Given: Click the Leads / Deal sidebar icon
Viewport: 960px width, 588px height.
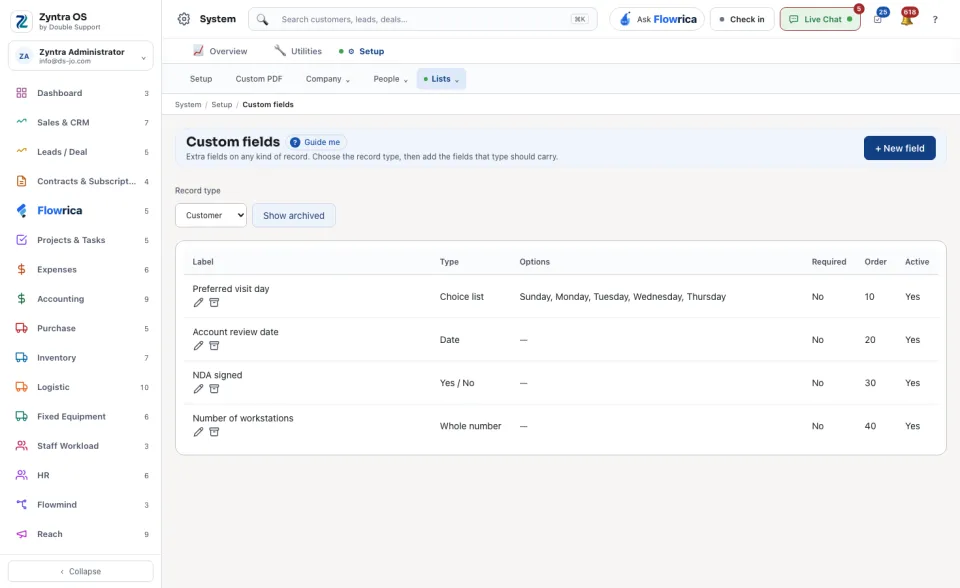Looking at the screenshot, I should 21,151.
